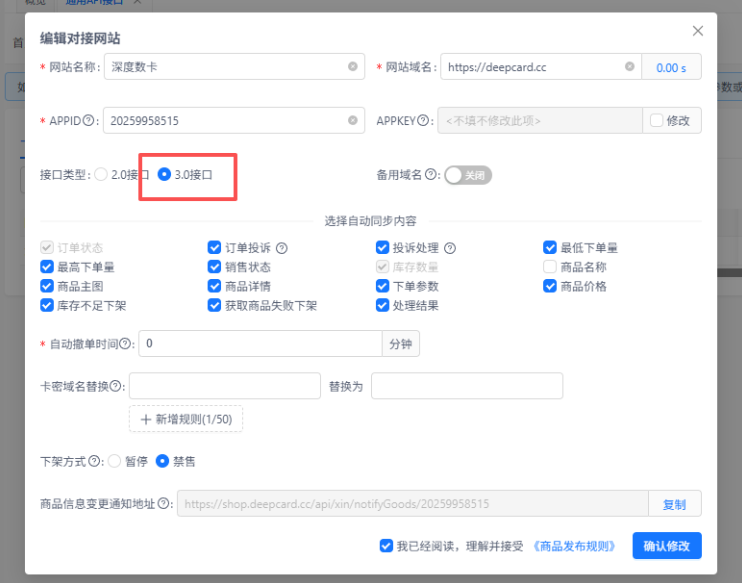Click the help icon beside 投诉处理
This screenshot has width=742, height=583.
coord(450,248)
